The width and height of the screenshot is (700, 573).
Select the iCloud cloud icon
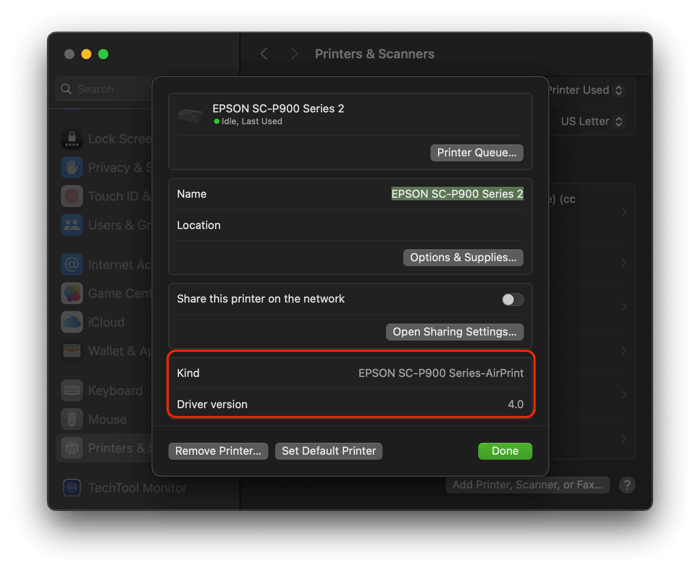[x=72, y=322]
